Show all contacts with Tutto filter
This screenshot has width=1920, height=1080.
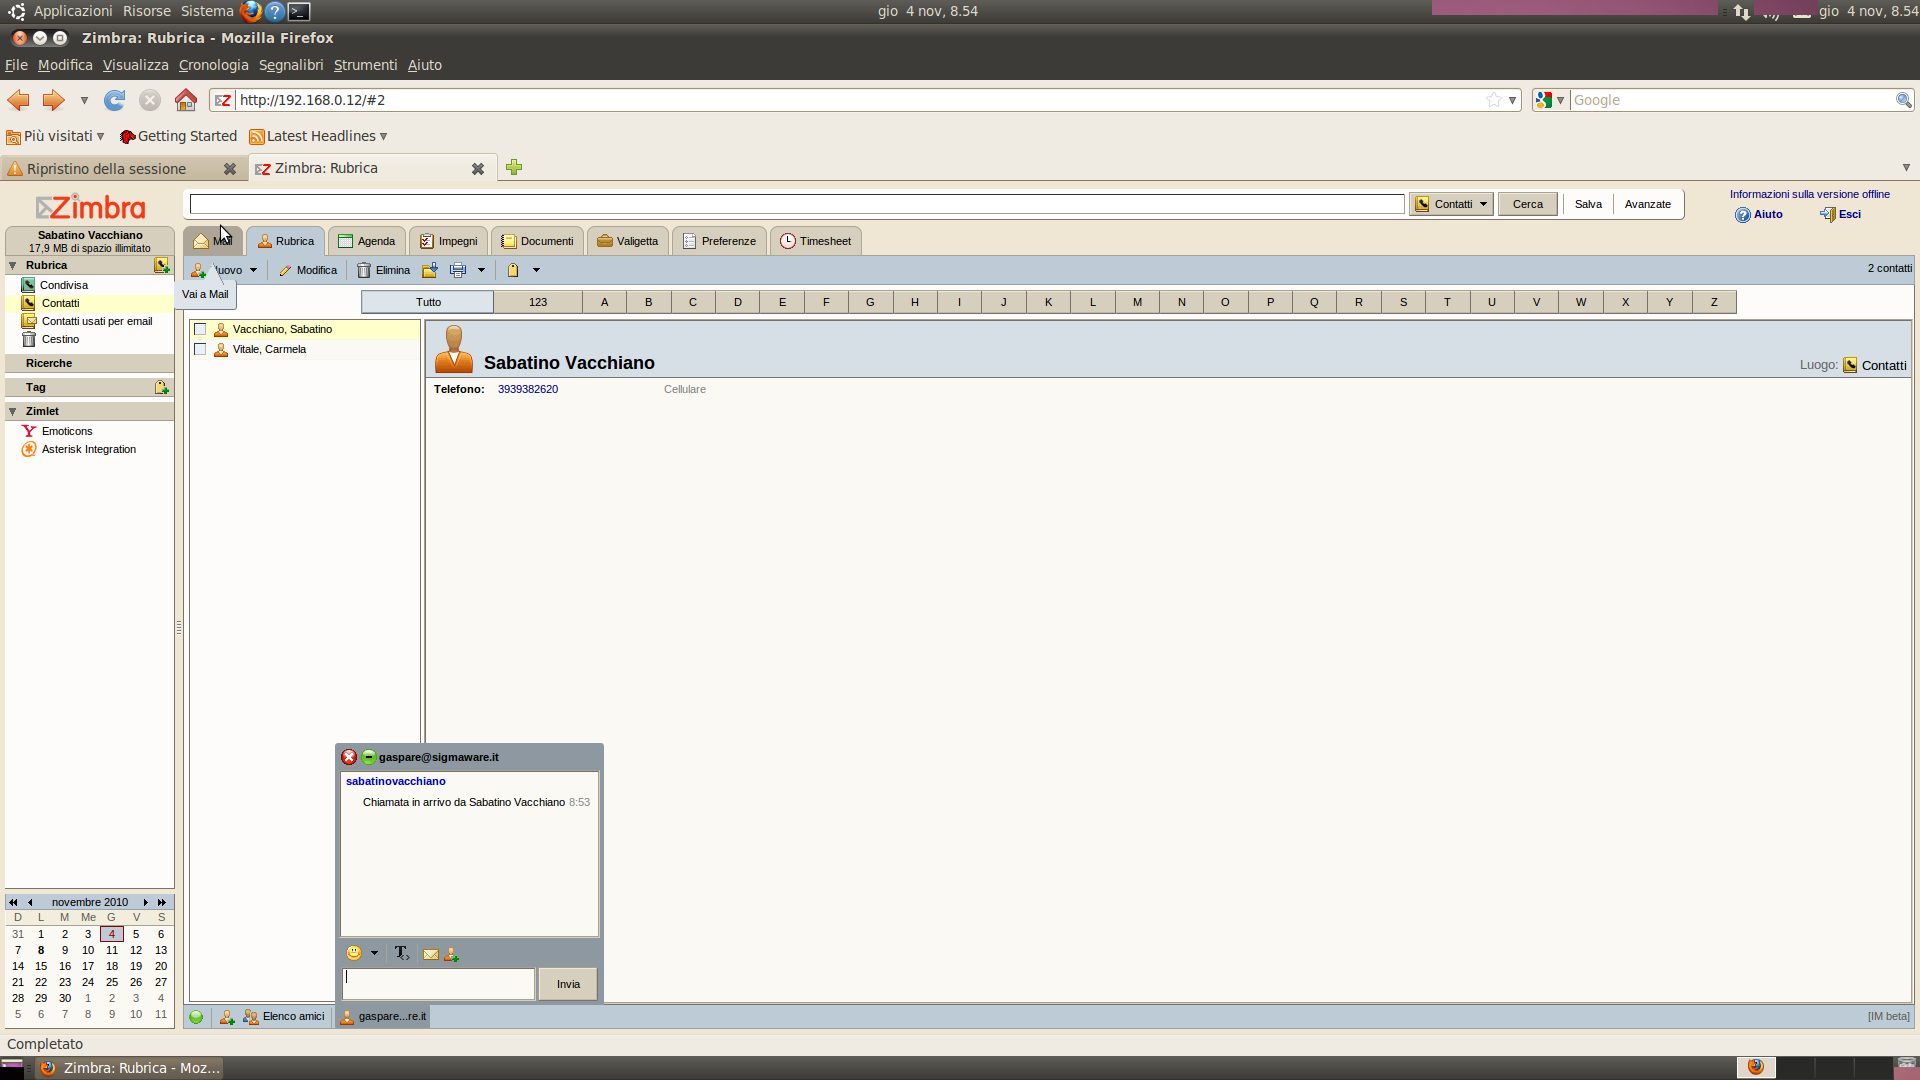tap(428, 302)
